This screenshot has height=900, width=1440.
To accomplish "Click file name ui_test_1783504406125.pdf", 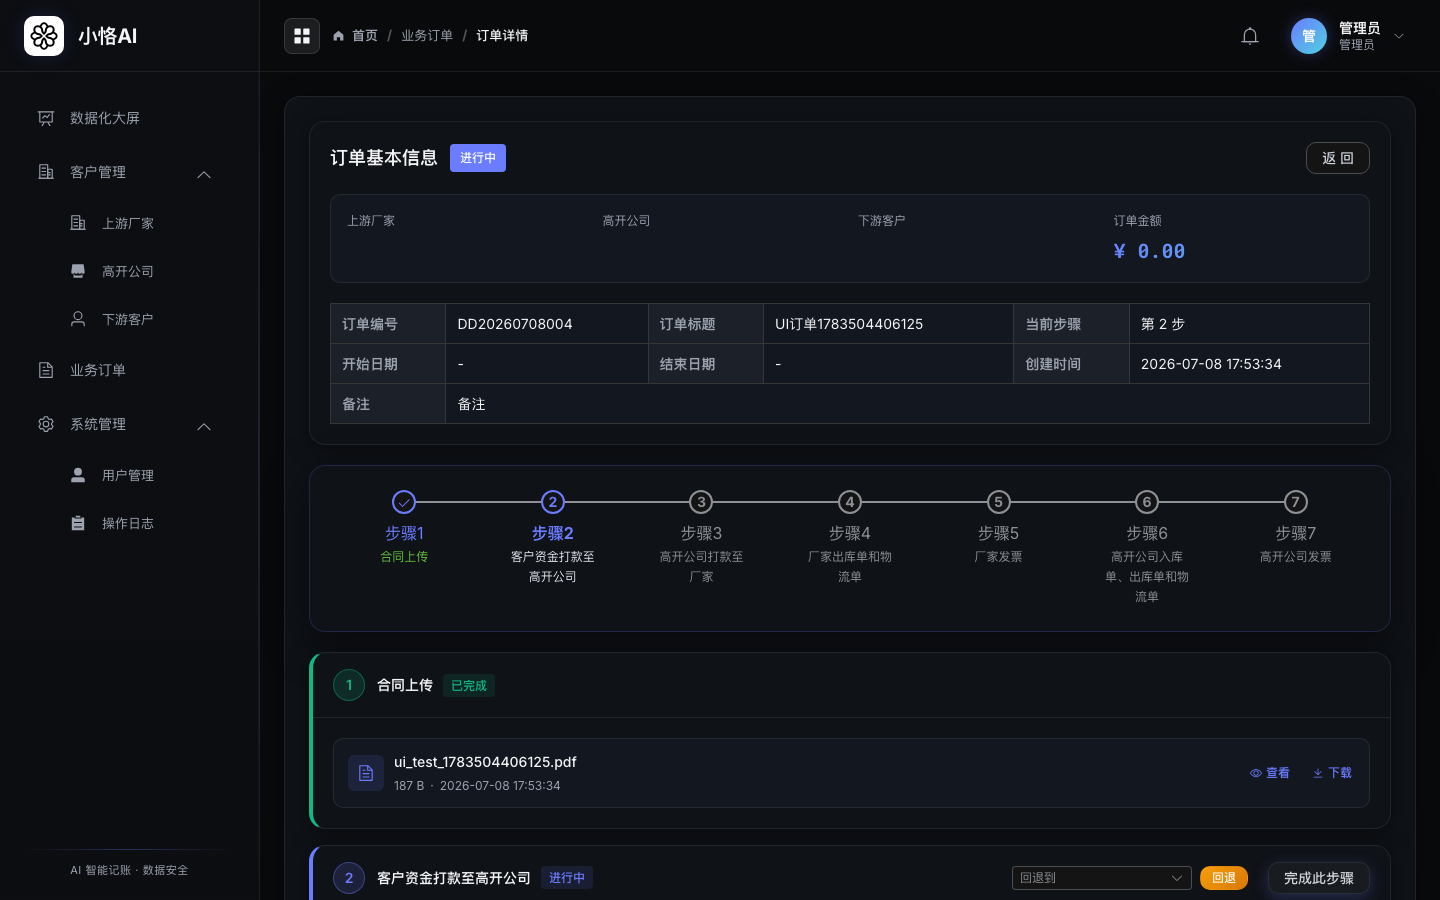I will [x=485, y=762].
